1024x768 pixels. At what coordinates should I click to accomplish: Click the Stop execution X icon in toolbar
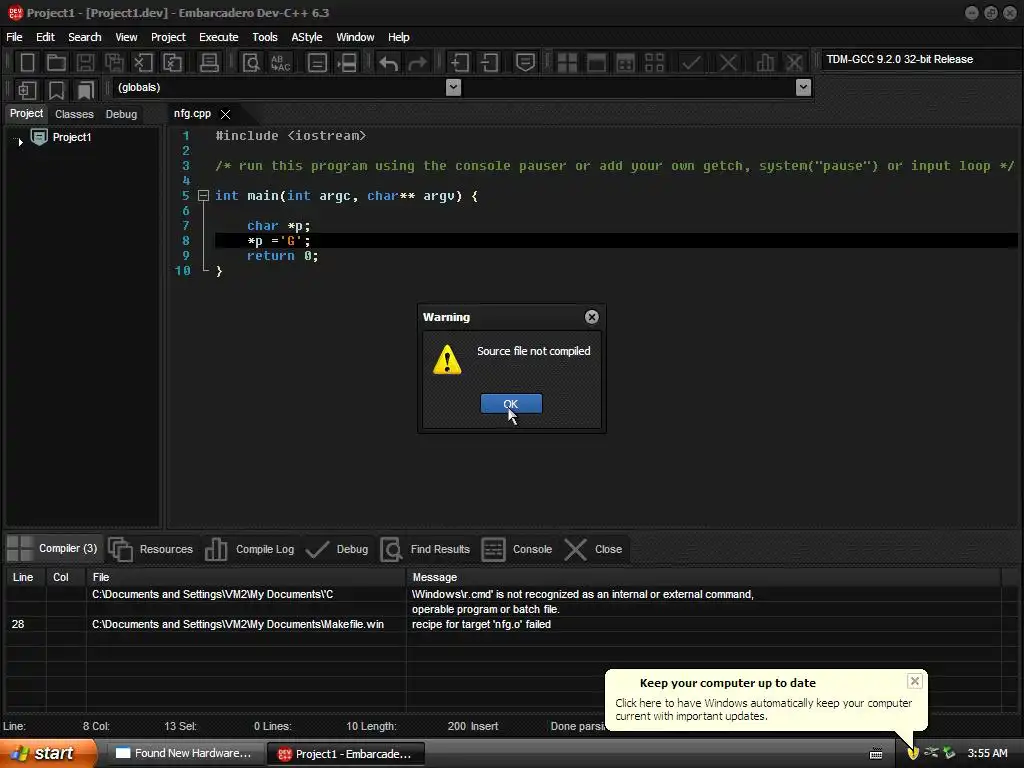(728, 63)
